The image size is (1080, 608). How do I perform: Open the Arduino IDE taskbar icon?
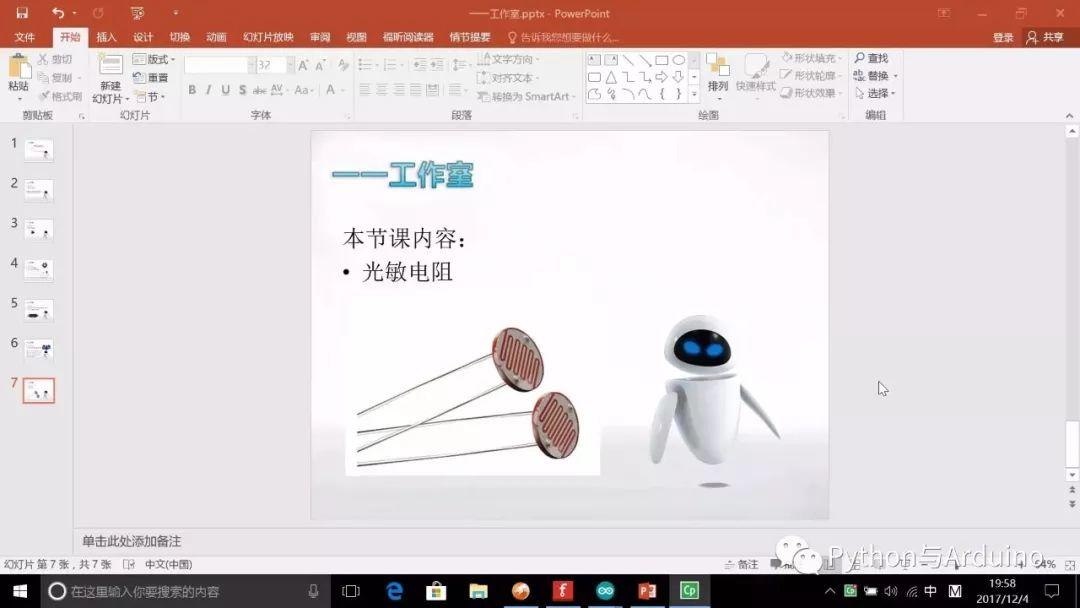(605, 591)
